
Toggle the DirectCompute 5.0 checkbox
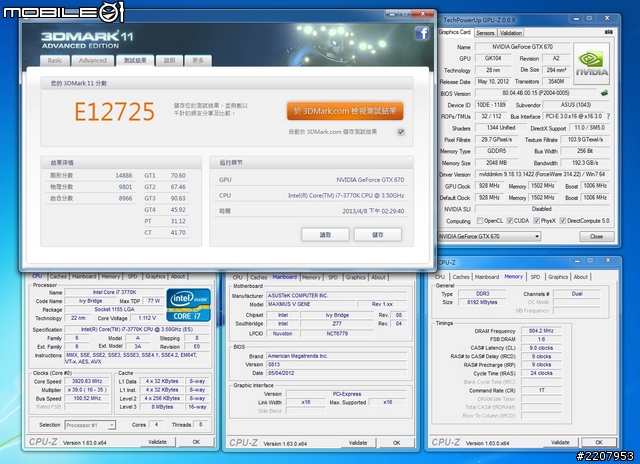click(562, 221)
